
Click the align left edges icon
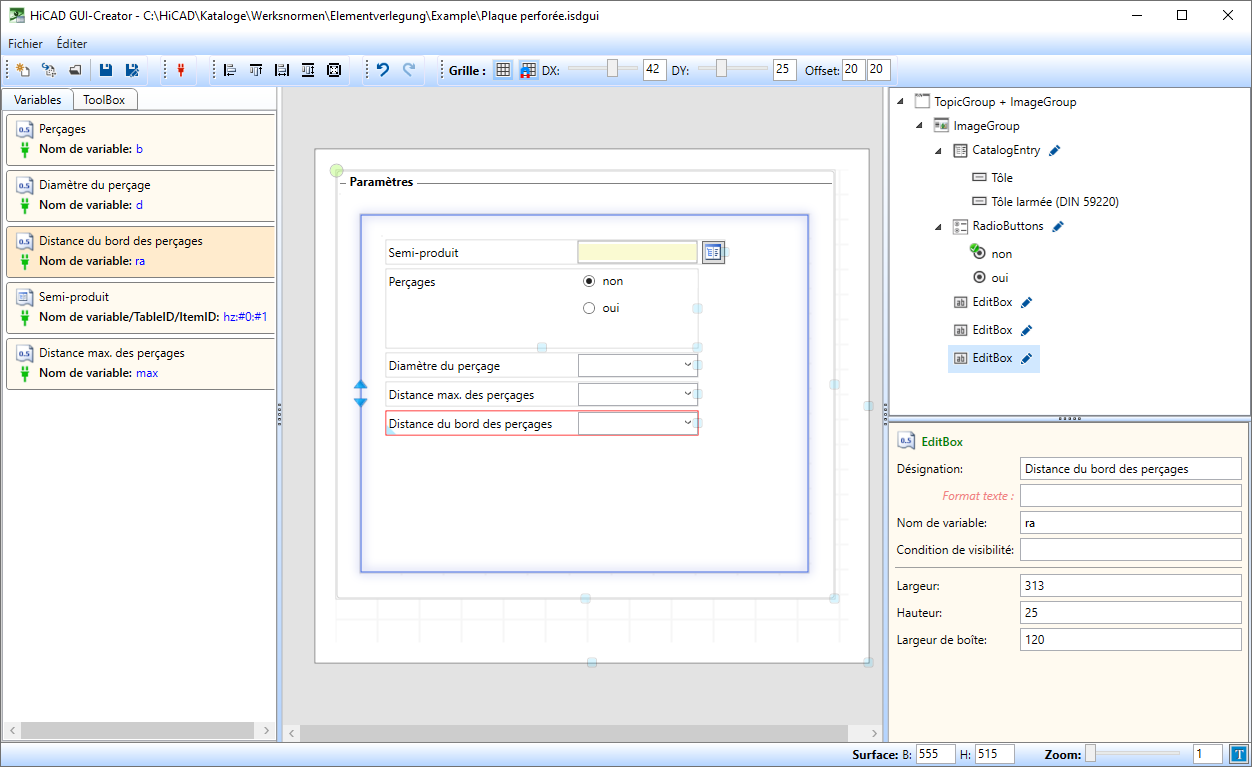230,70
